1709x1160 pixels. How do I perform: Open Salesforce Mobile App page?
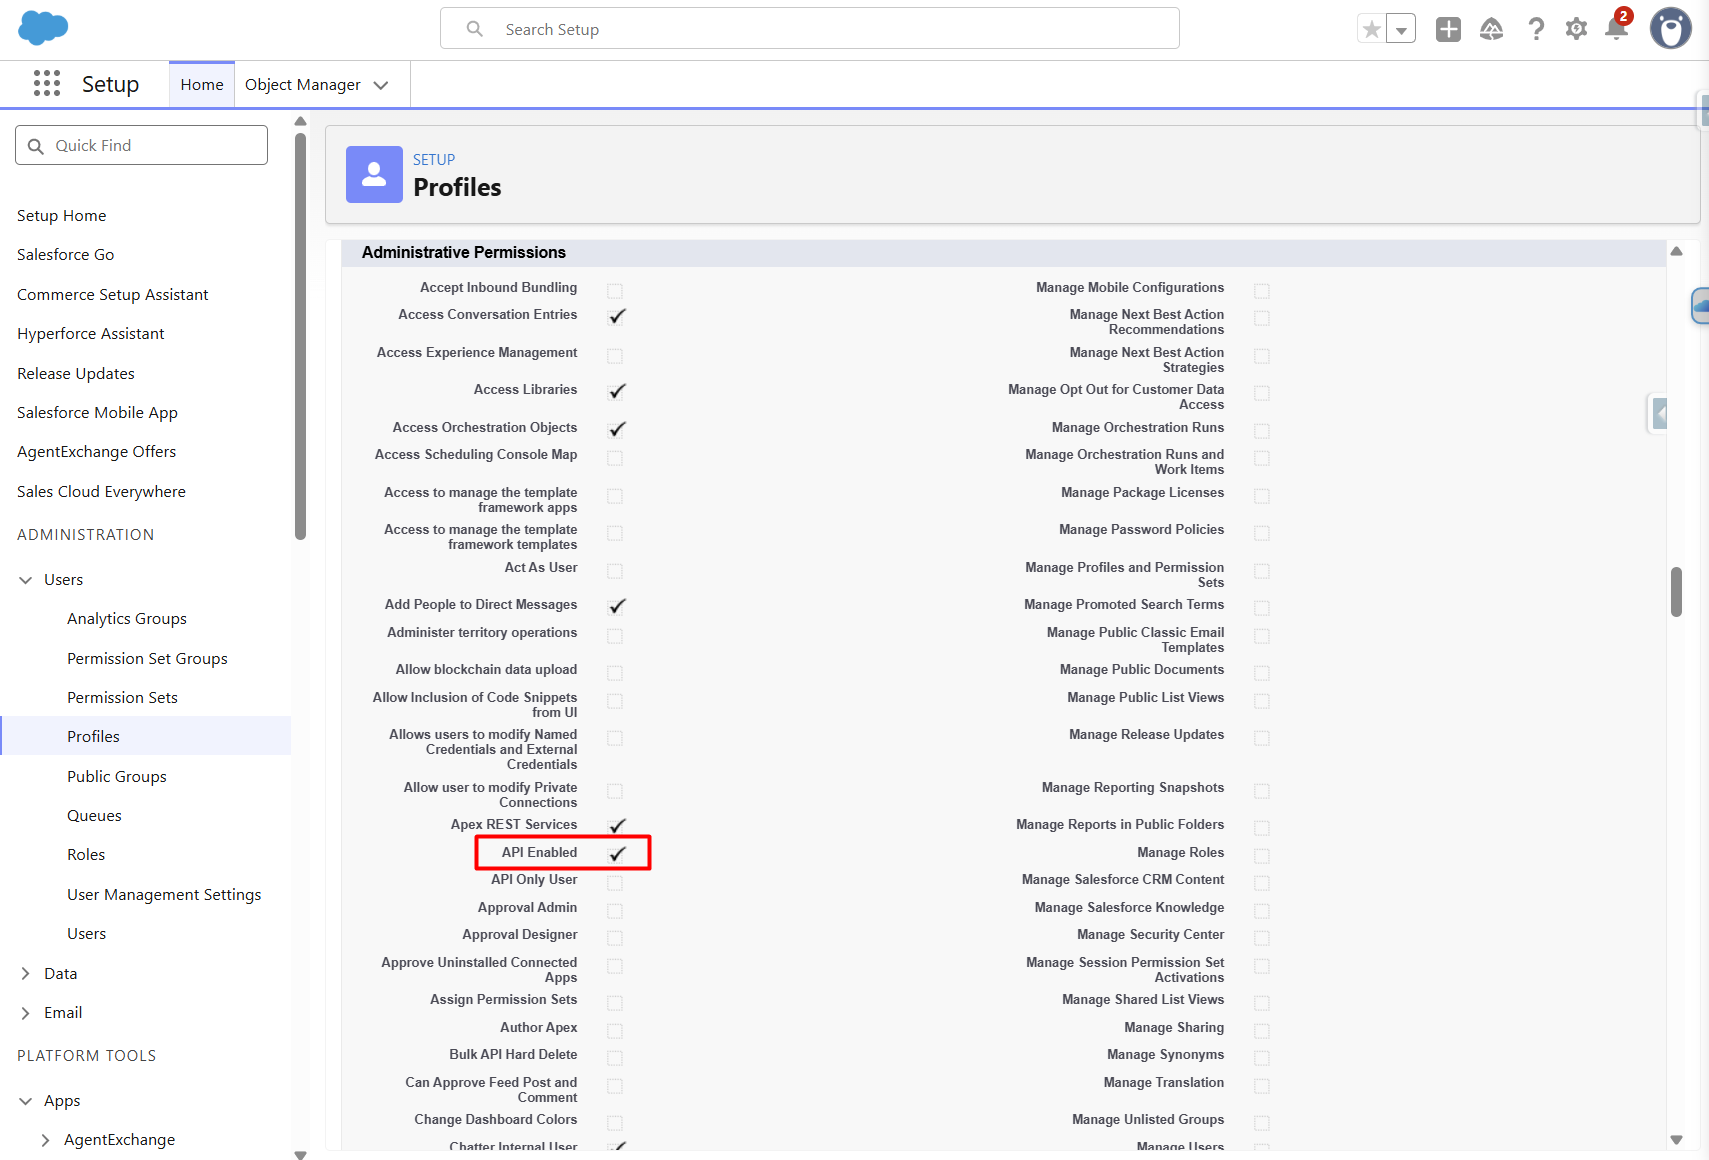tap(97, 413)
